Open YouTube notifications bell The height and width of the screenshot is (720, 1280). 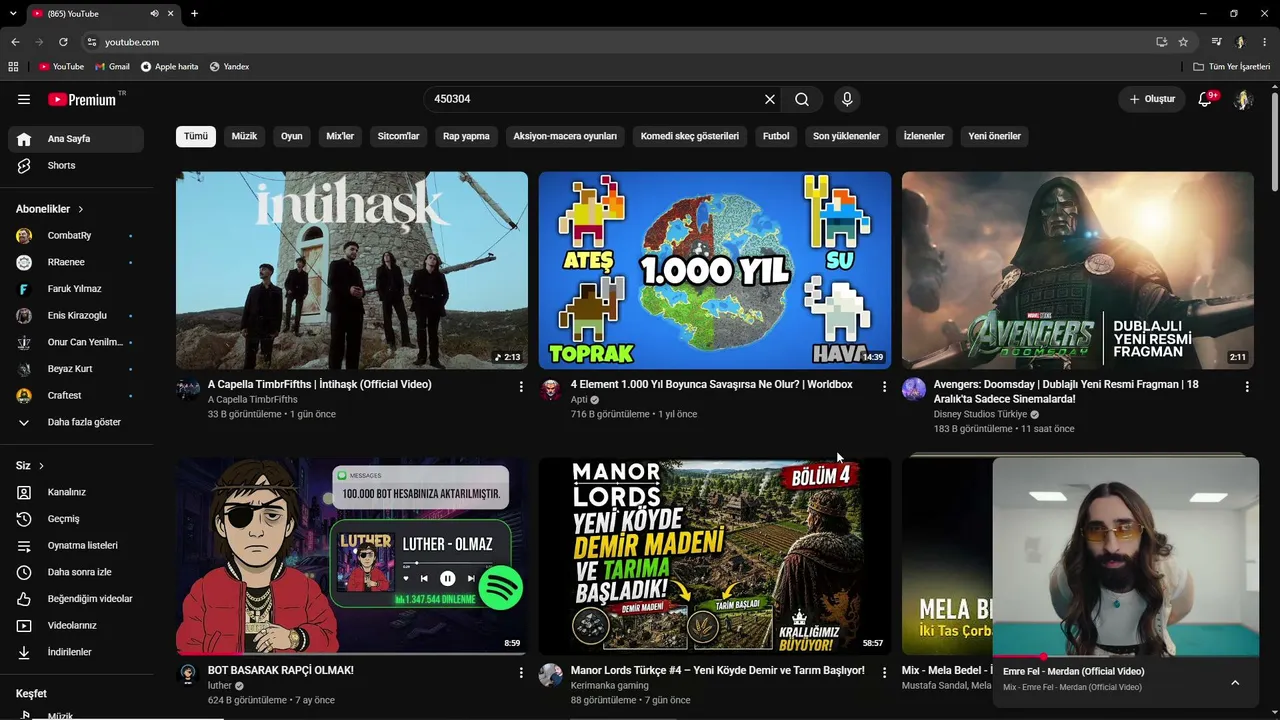coord(1206,99)
